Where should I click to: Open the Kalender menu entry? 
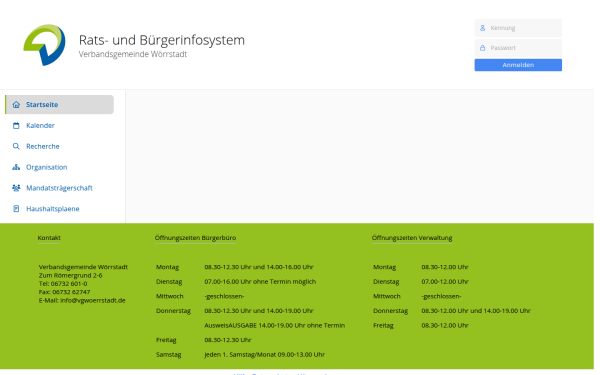tap(59, 126)
